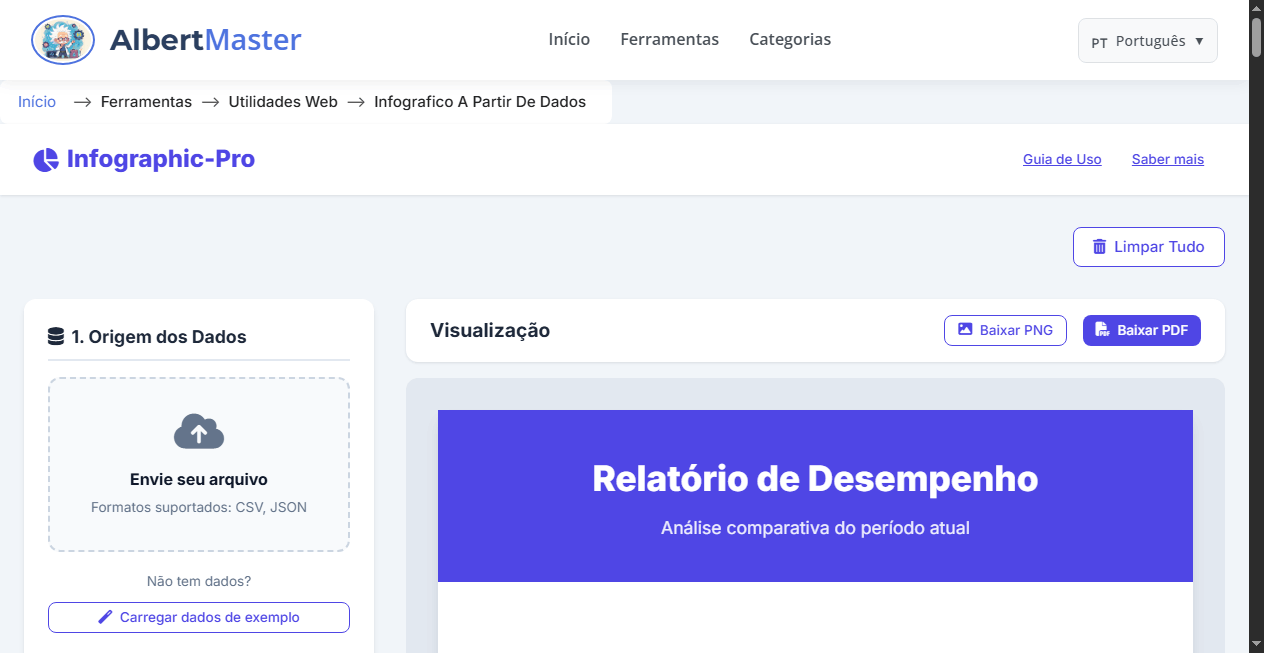This screenshot has width=1264, height=653.
Task: Click the database icon beside Origem dos Dados
Action: 55,336
